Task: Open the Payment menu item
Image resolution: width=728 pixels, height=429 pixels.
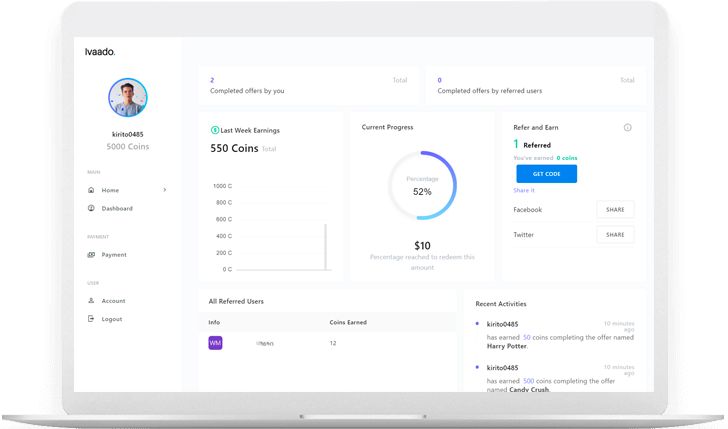Action: 114,255
